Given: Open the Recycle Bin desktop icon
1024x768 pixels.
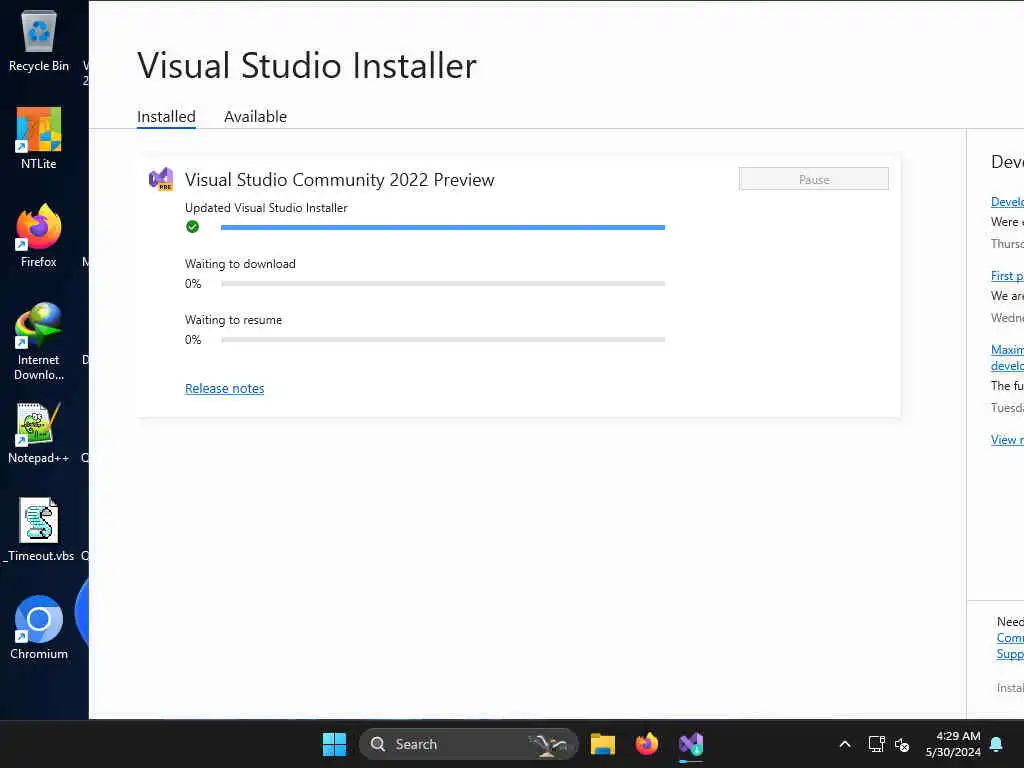Looking at the screenshot, I should click(39, 40).
